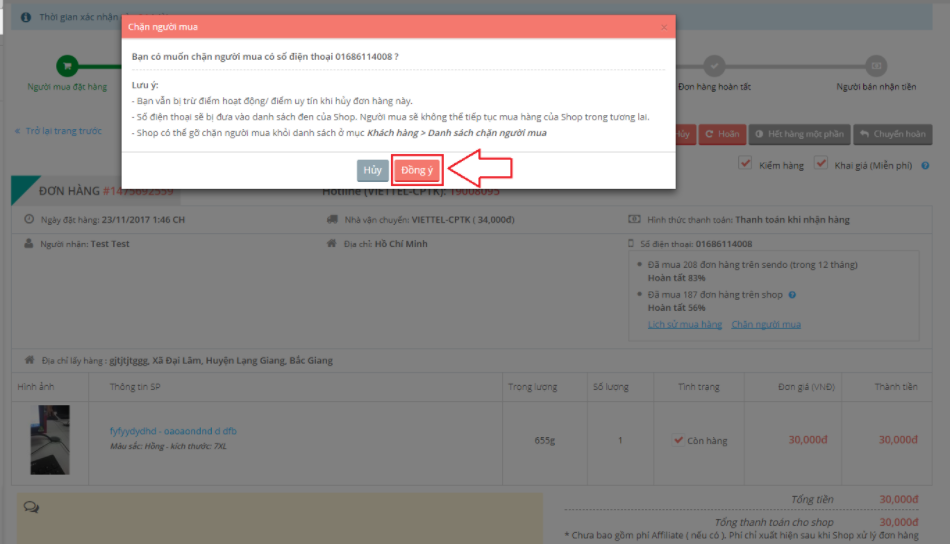This screenshot has height=545, width=950.
Task: Click the chat bubble comment icon
Action: 31,508
